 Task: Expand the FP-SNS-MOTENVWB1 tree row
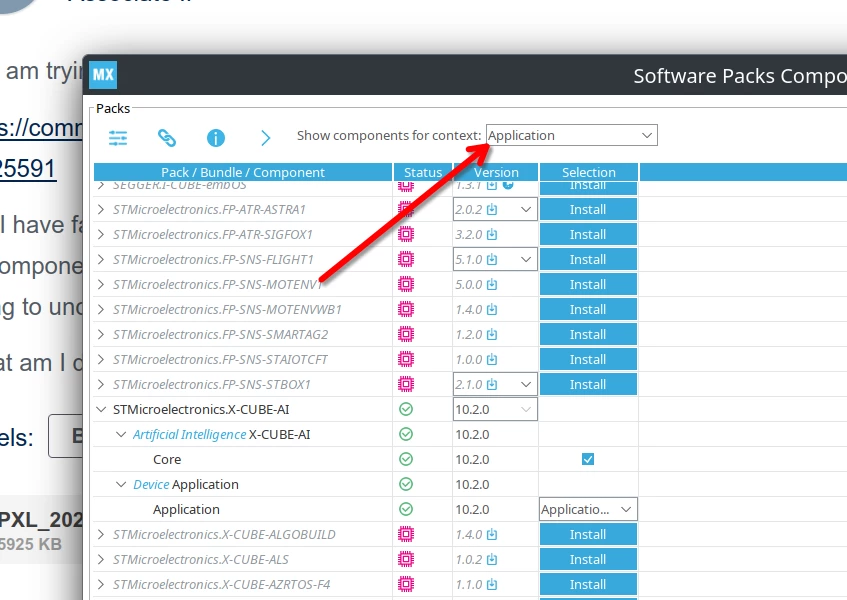(101, 309)
